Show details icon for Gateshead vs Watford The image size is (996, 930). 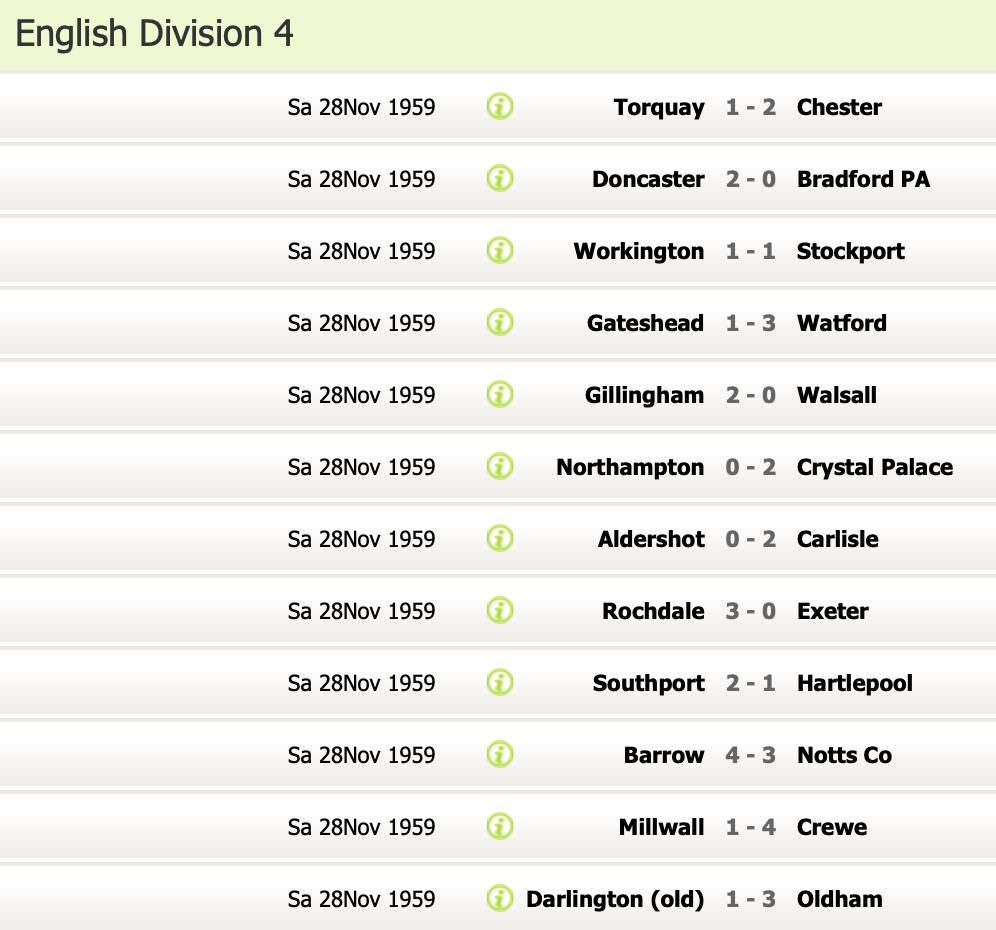coord(500,322)
